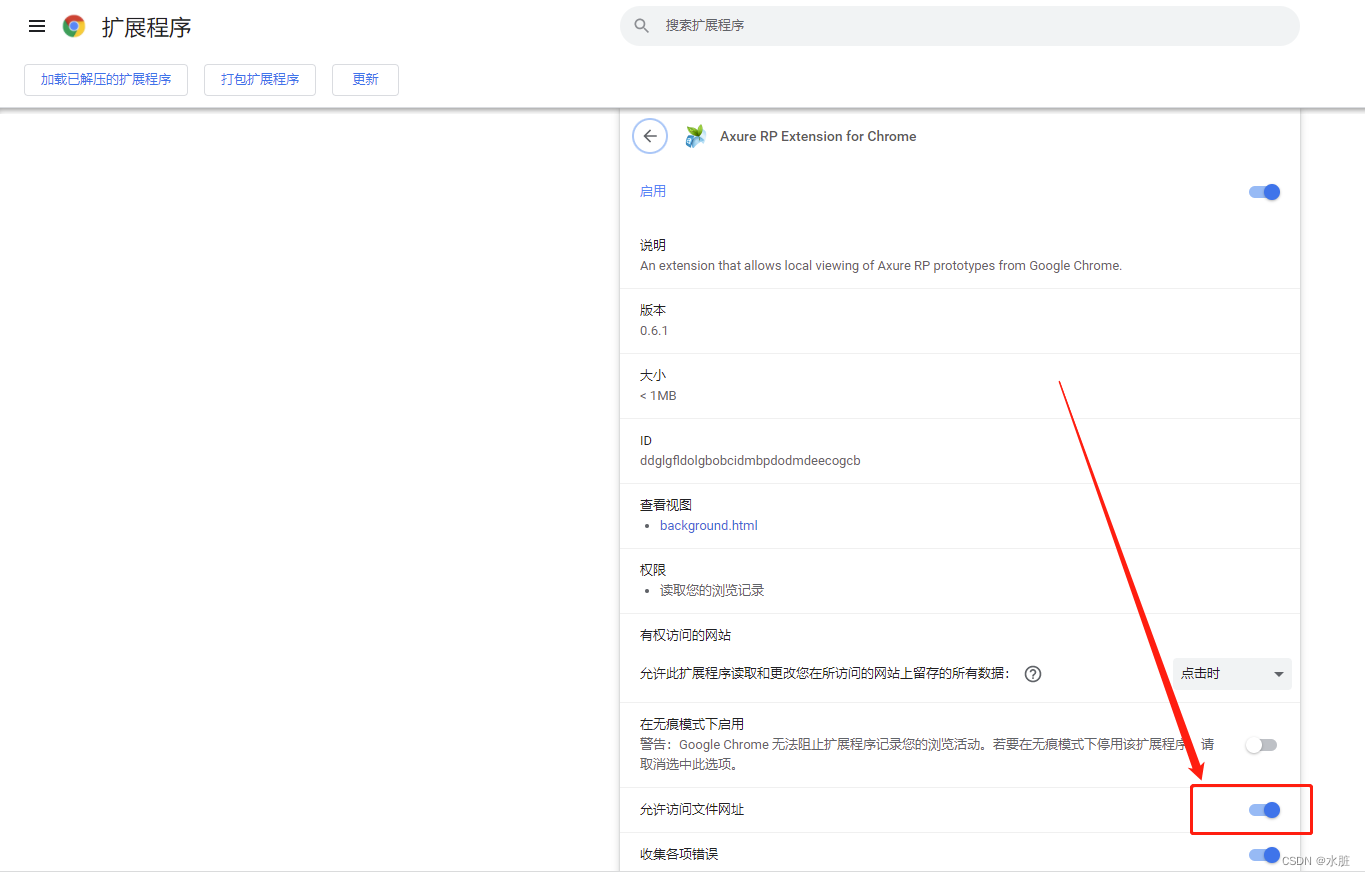Click the Axure RP extension icon
The image size is (1365, 876).
point(695,136)
